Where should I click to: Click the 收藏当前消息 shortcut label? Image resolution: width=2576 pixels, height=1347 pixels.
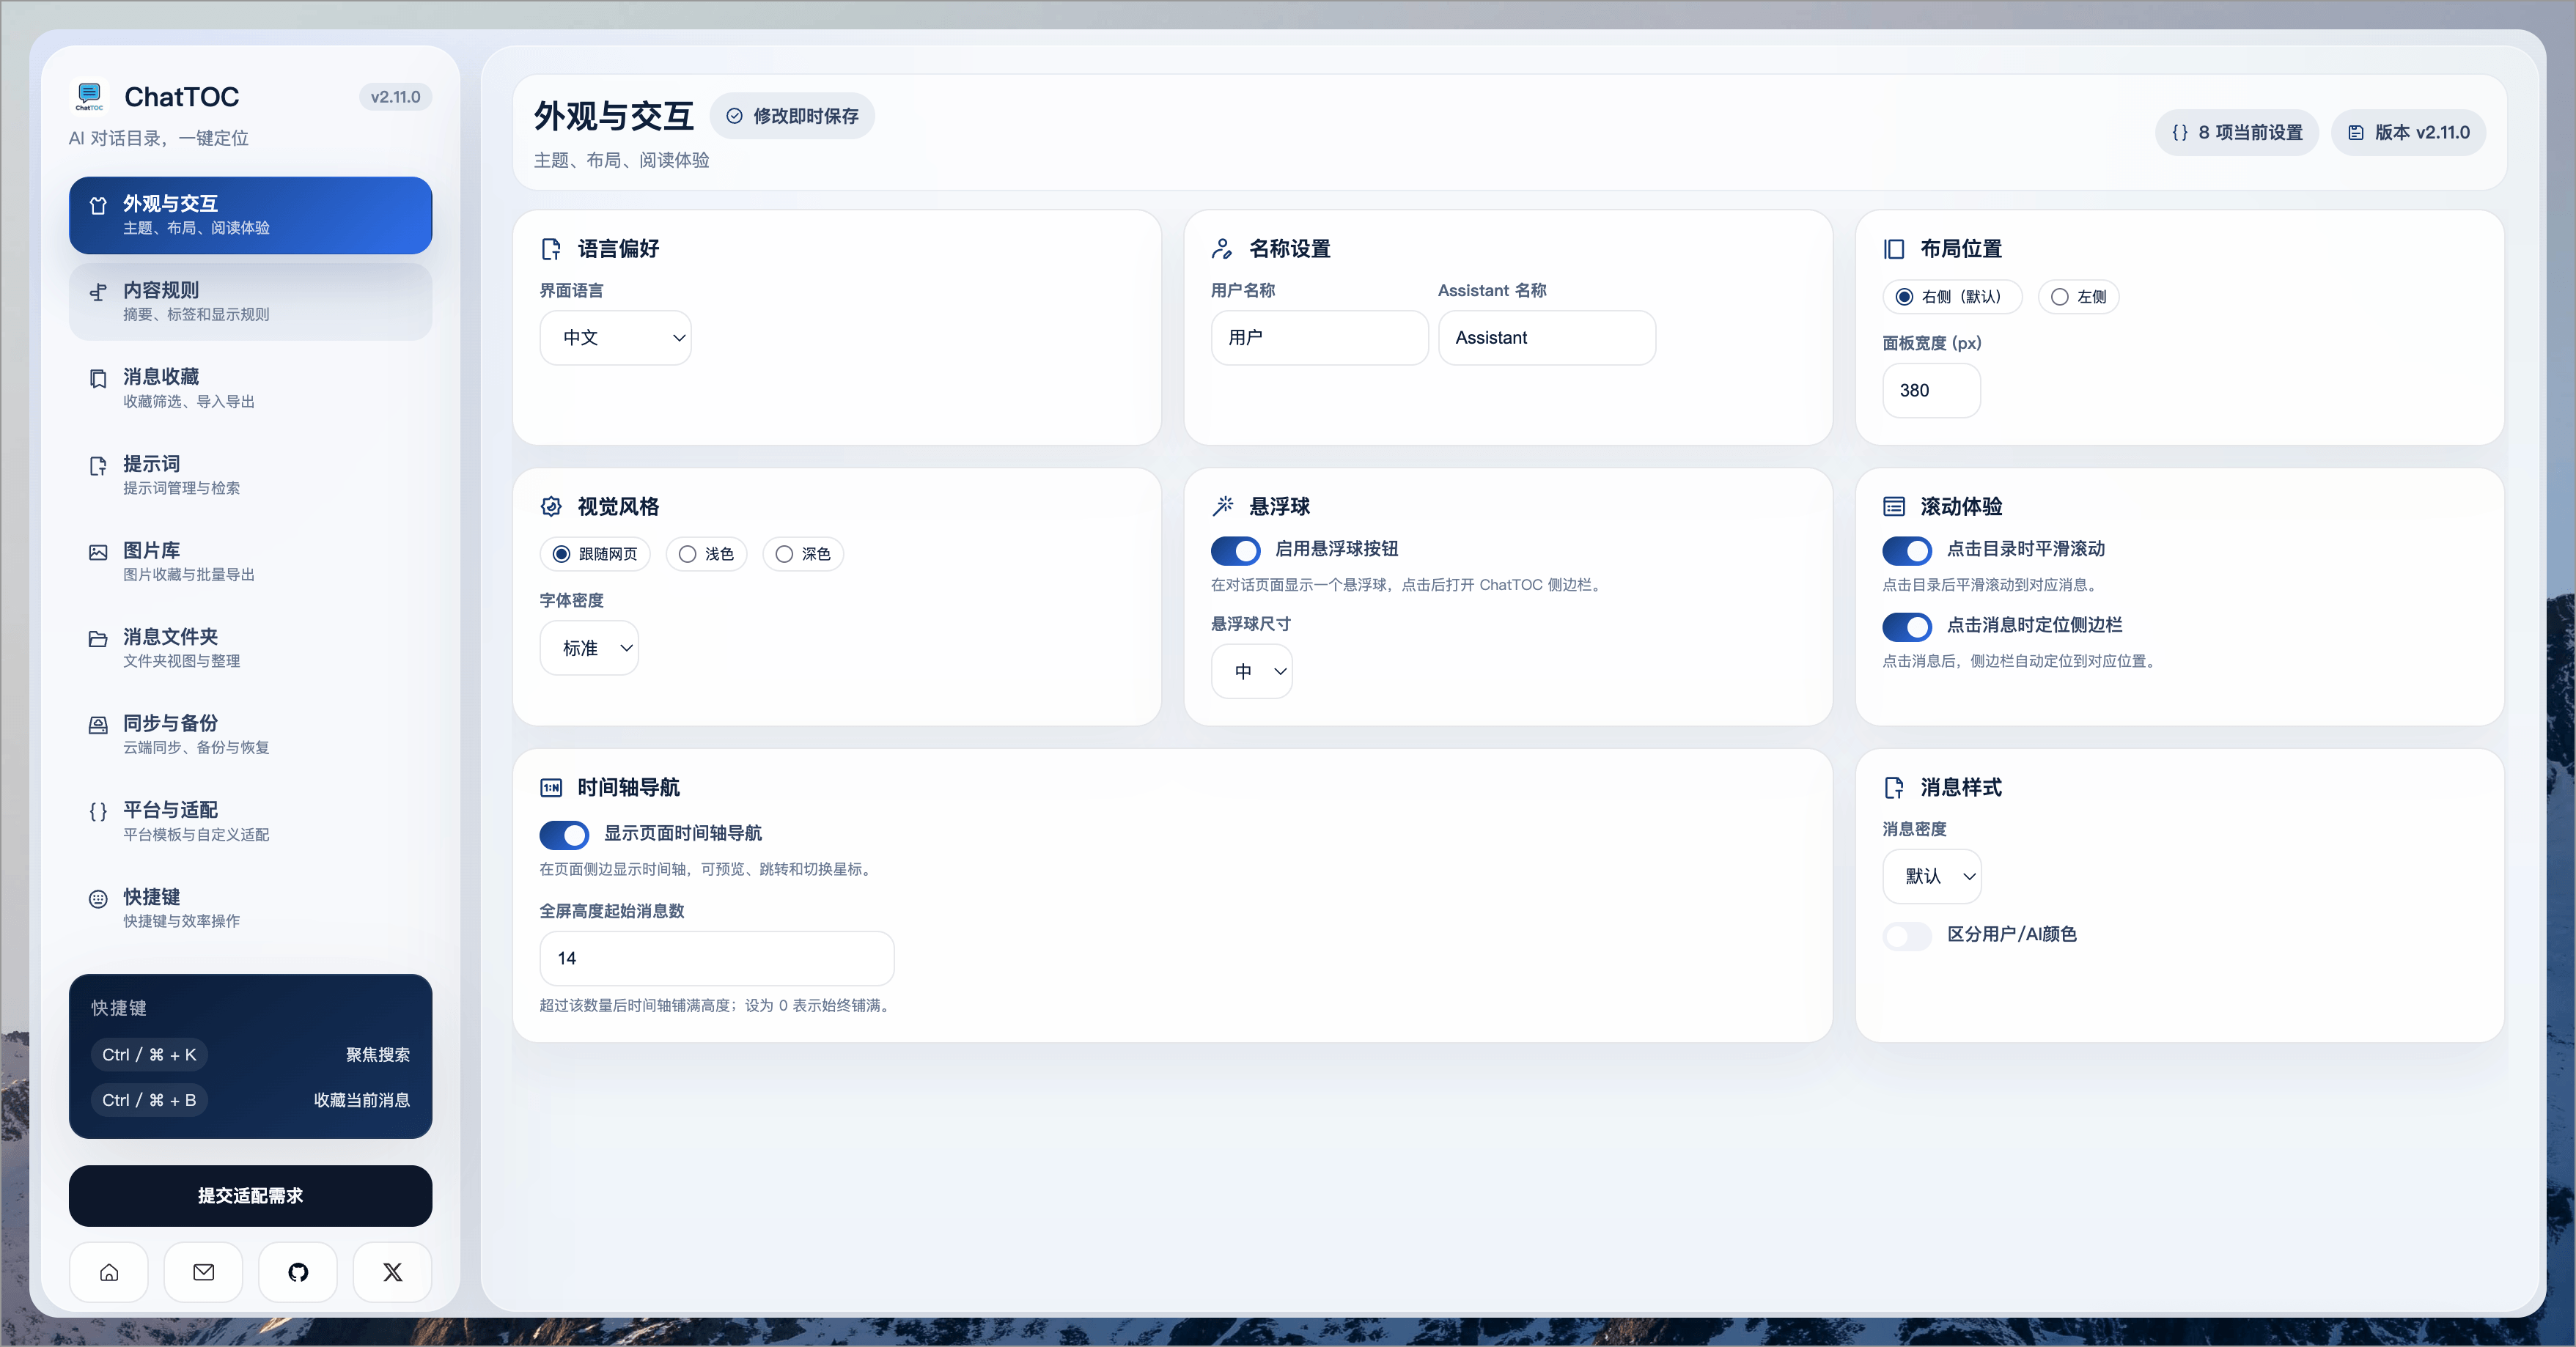[362, 1101]
